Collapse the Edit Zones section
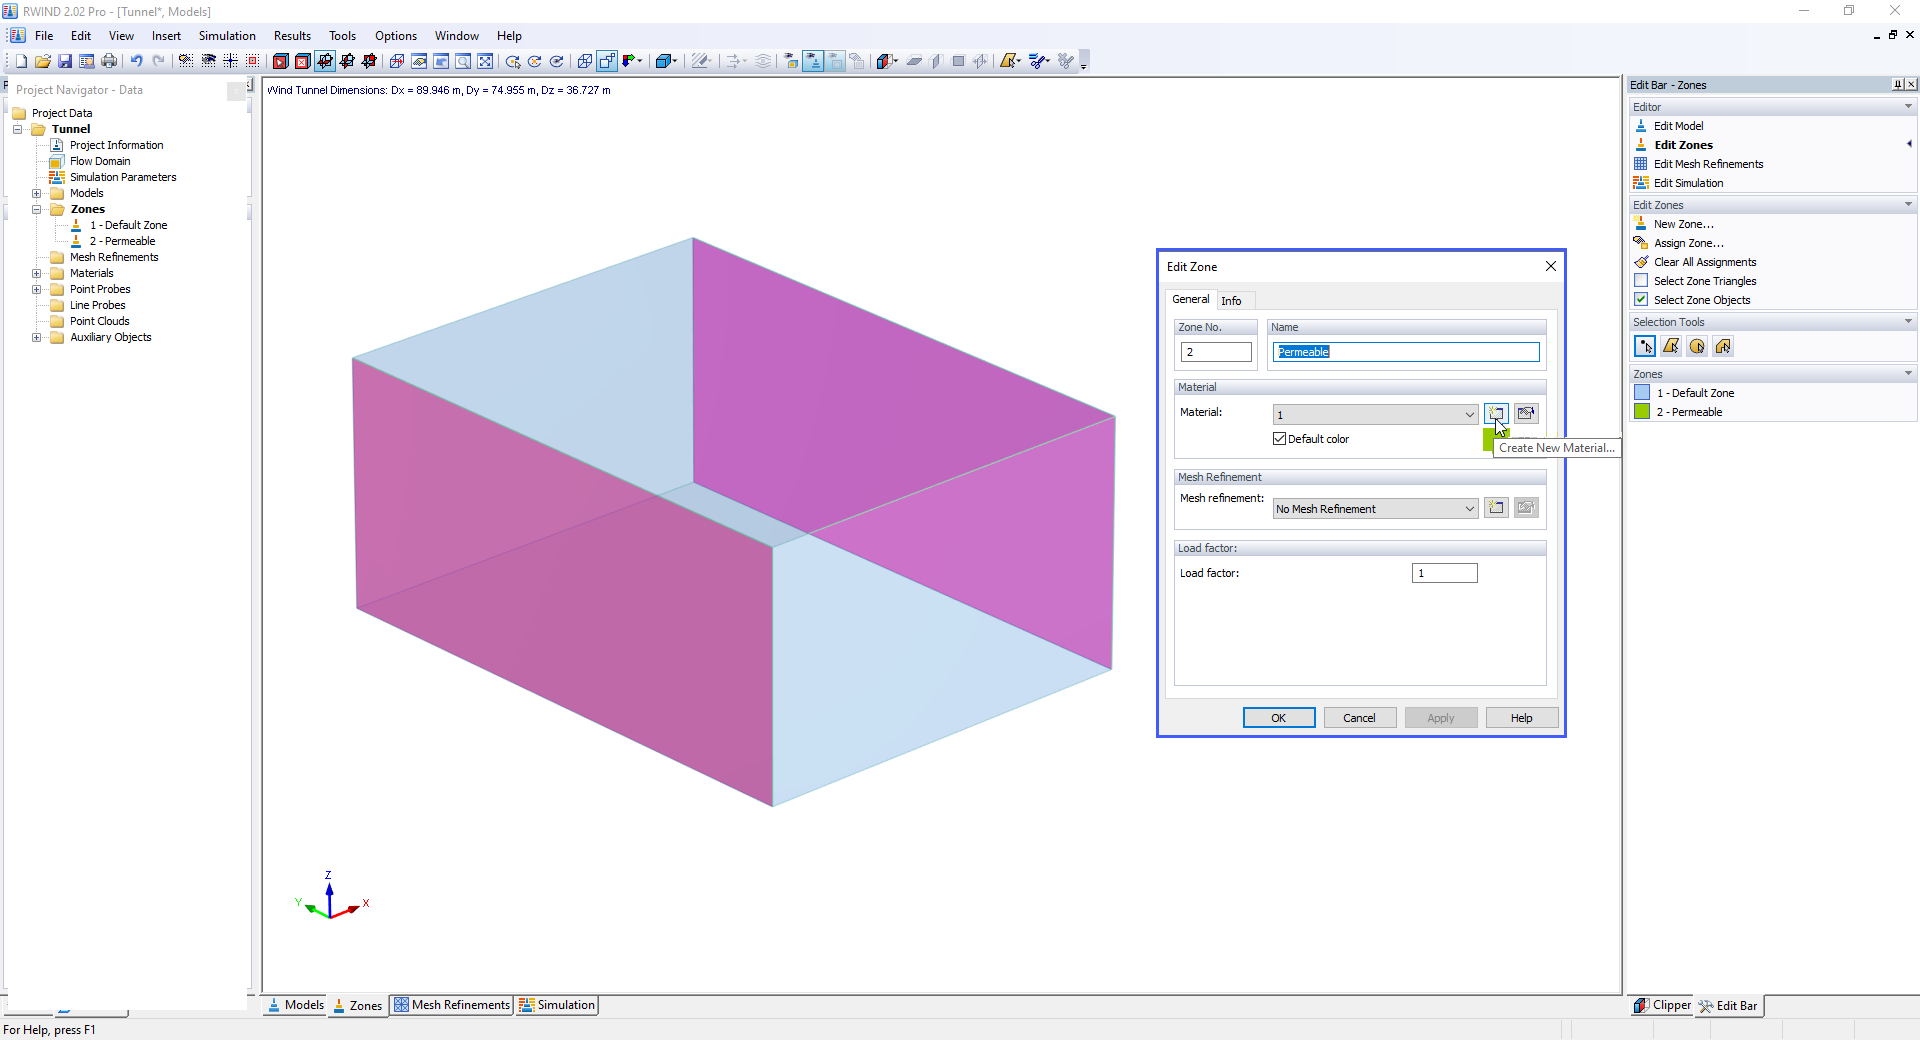The height and width of the screenshot is (1040, 1920). click(1908, 205)
